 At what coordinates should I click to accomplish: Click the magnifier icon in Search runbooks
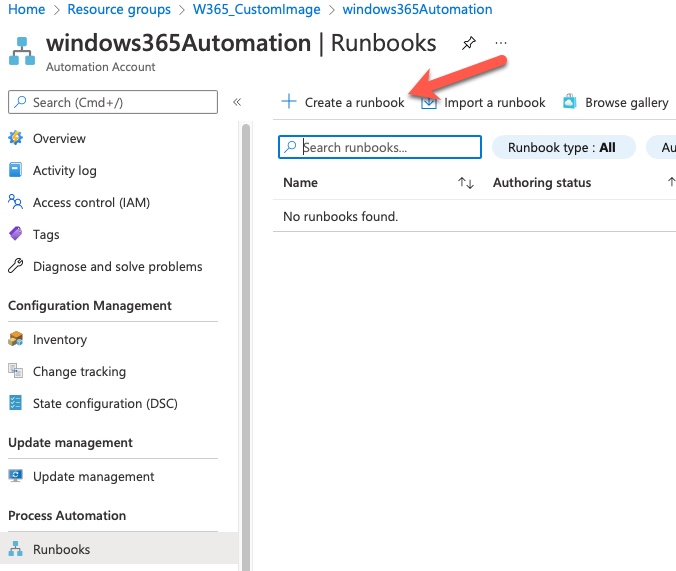coord(290,147)
